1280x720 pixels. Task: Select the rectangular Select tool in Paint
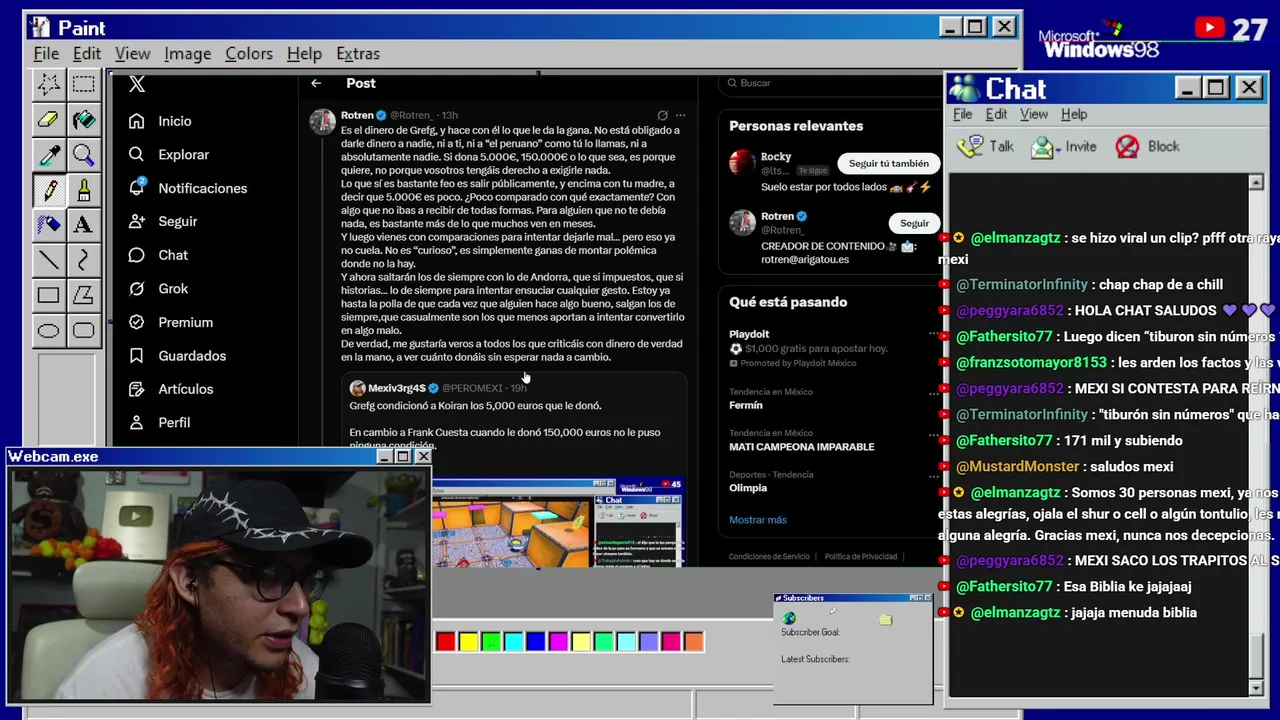(x=83, y=85)
